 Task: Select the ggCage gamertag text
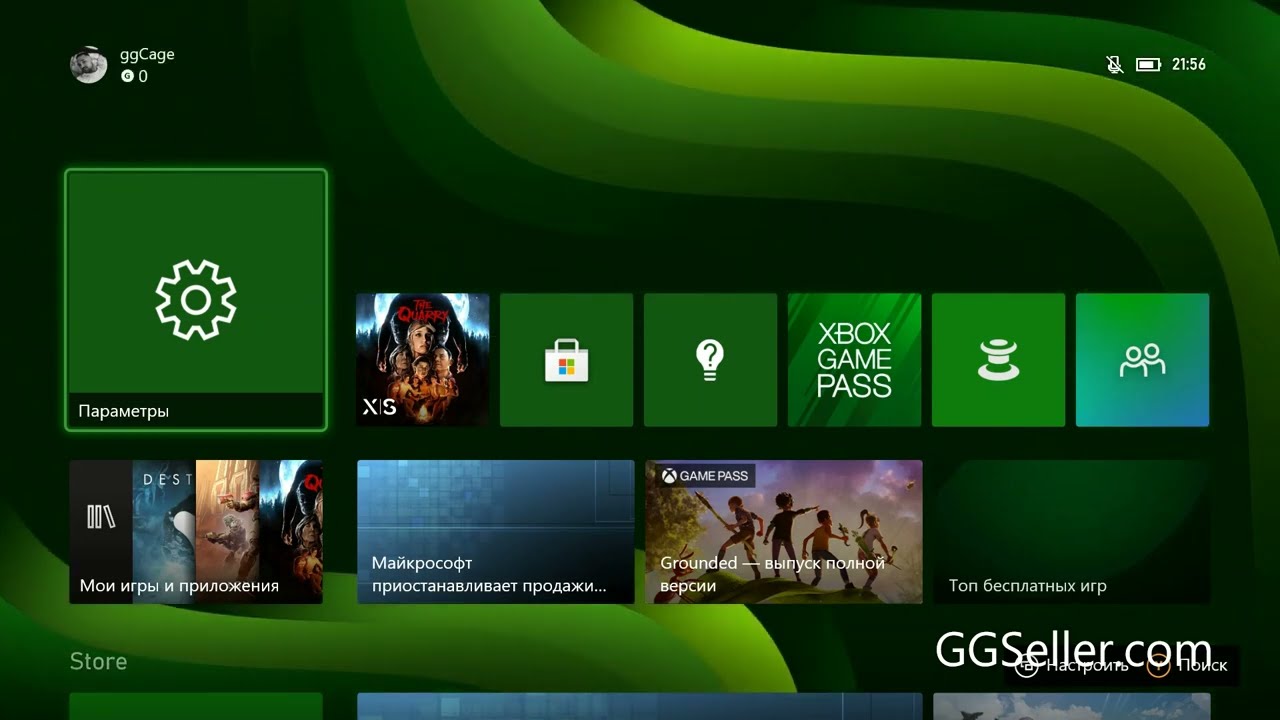[147, 54]
